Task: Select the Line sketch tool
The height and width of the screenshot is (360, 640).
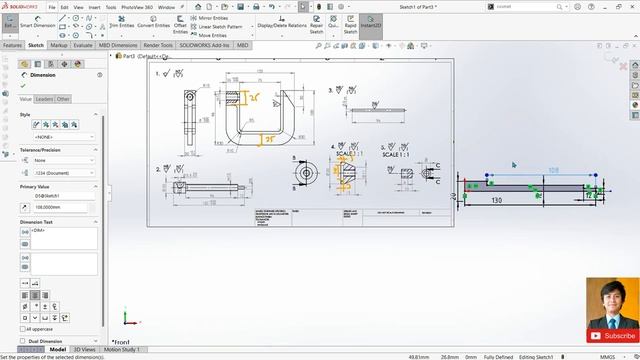Action: [62, 18]
